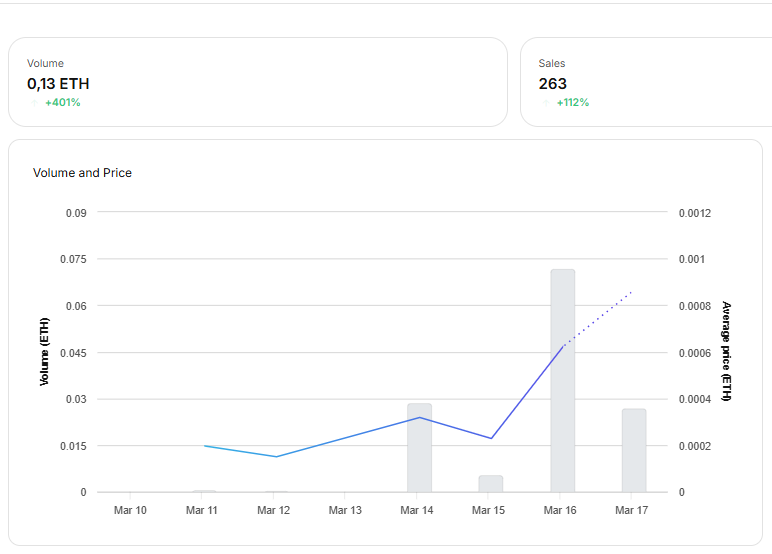Select the Mar 15 volume bar
Viewport: 772px width, 554px height.
491,484
